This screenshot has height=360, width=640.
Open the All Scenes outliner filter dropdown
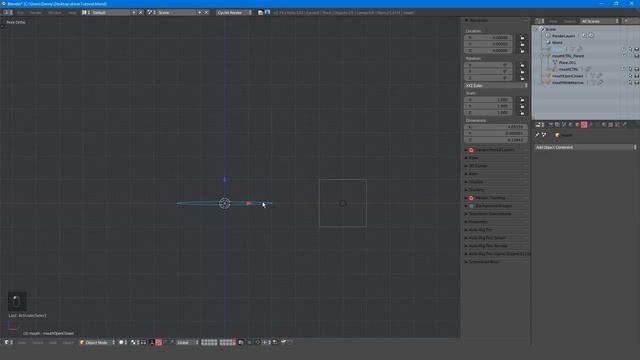(x=600, y=21)
